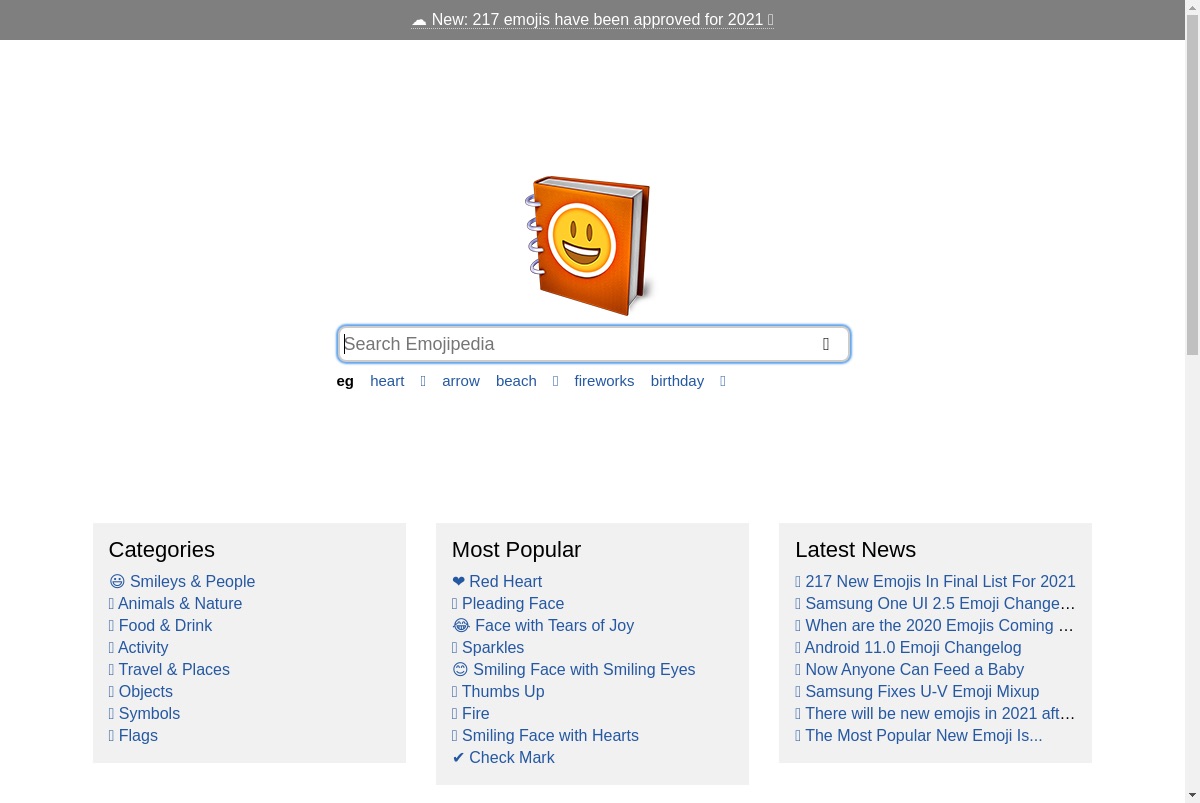The image size is (1200, 803).
Task: Select the fireworks example search
Action: point(604,381)
